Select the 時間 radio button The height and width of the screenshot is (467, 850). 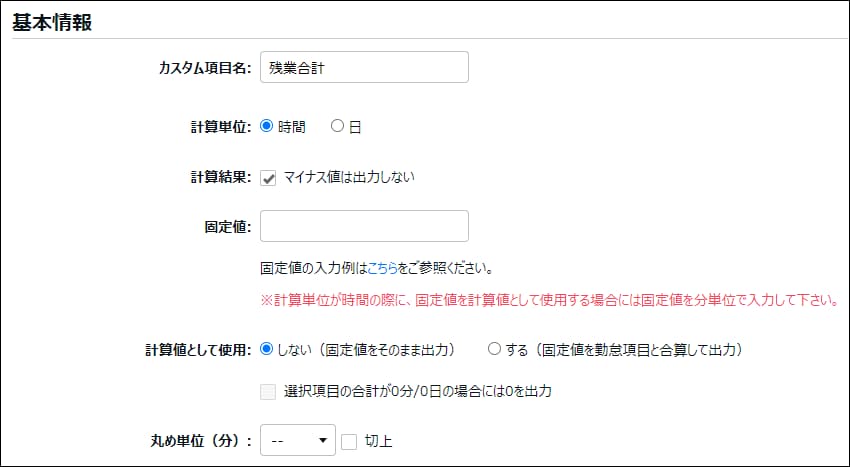point(266,126)
